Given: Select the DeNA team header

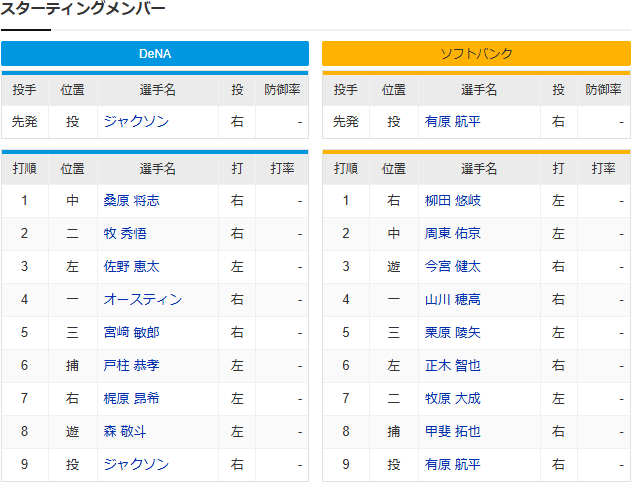Looking at the screenshot, I should [x=155, y=53].
